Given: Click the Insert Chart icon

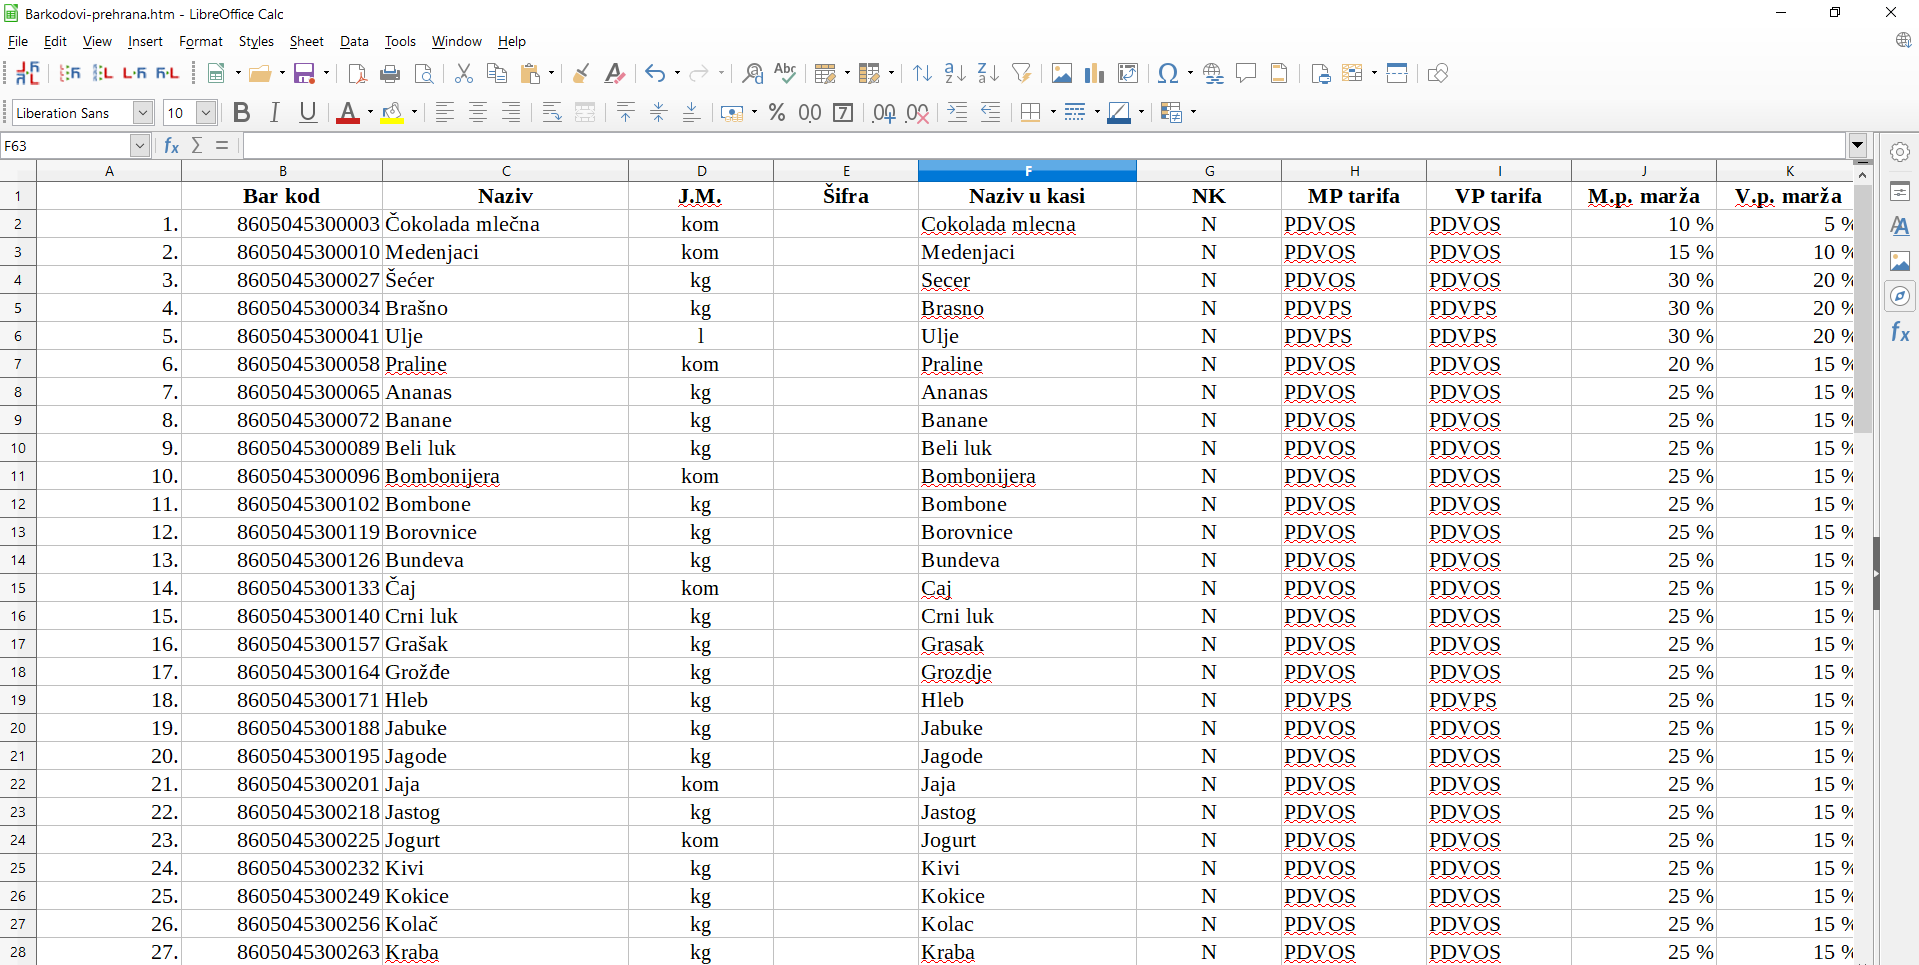Looking at the screenshot, I should (1094, 73).
